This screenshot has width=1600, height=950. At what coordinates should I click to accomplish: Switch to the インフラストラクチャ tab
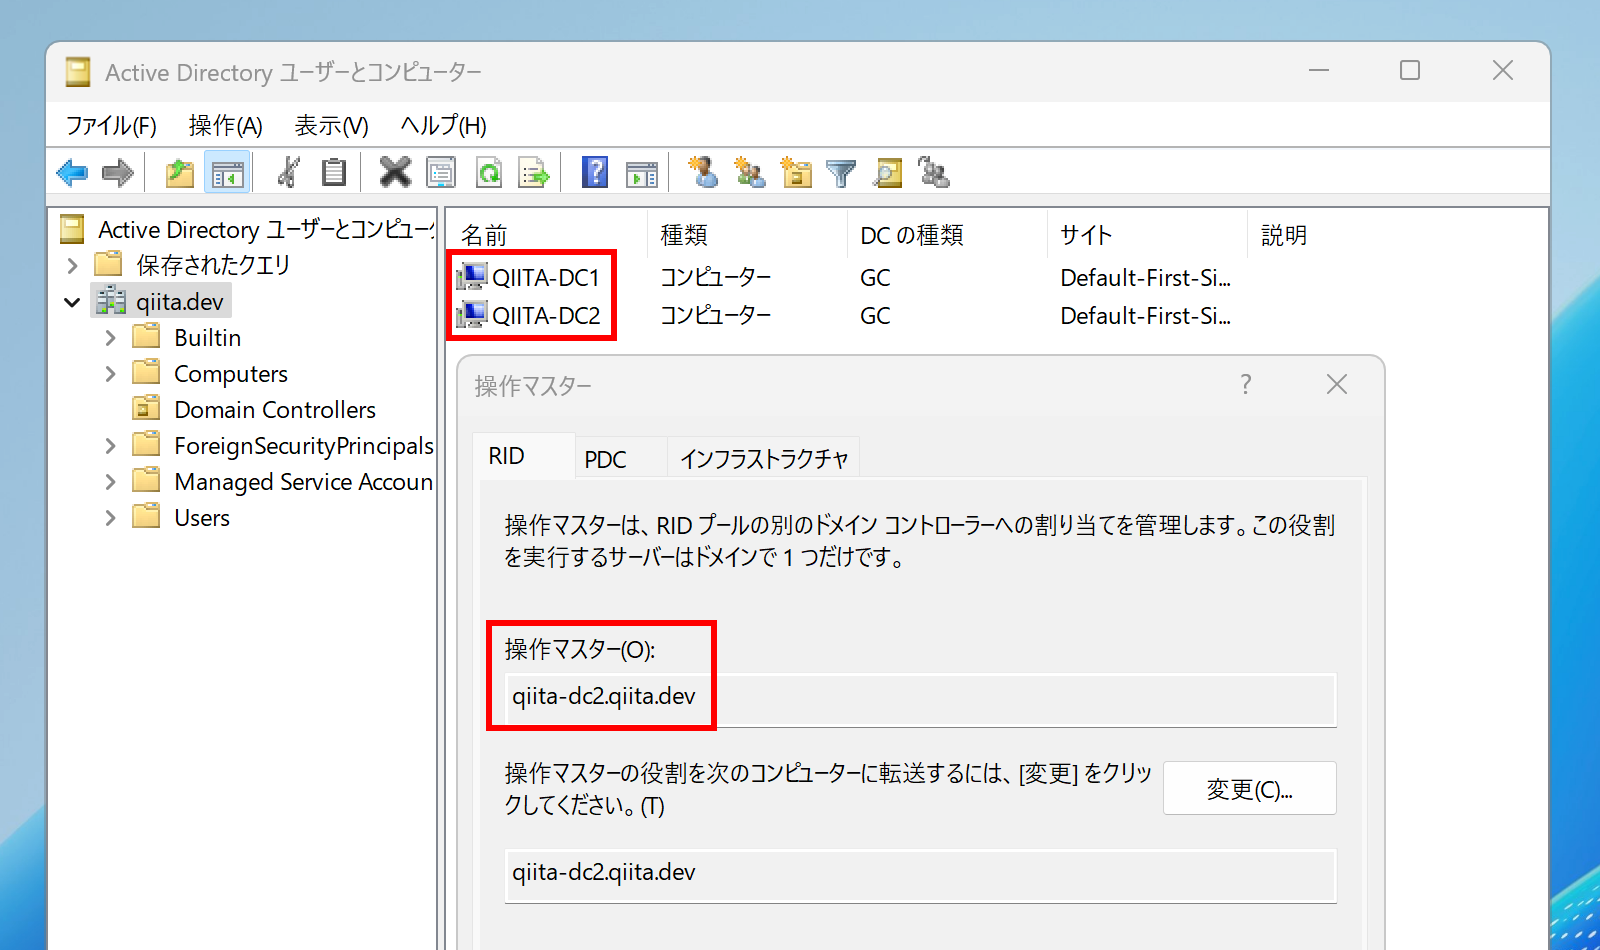(763, 459)
